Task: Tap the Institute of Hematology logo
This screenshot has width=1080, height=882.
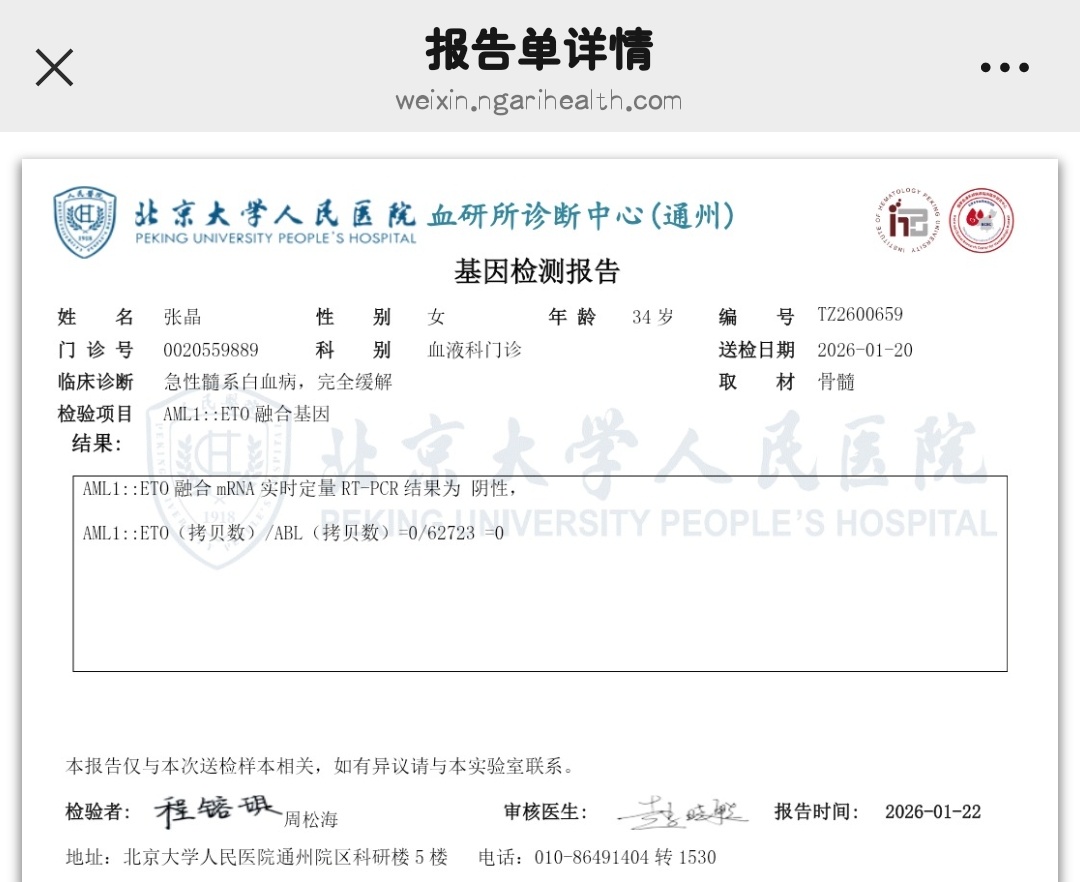Action: click(908, 221)
